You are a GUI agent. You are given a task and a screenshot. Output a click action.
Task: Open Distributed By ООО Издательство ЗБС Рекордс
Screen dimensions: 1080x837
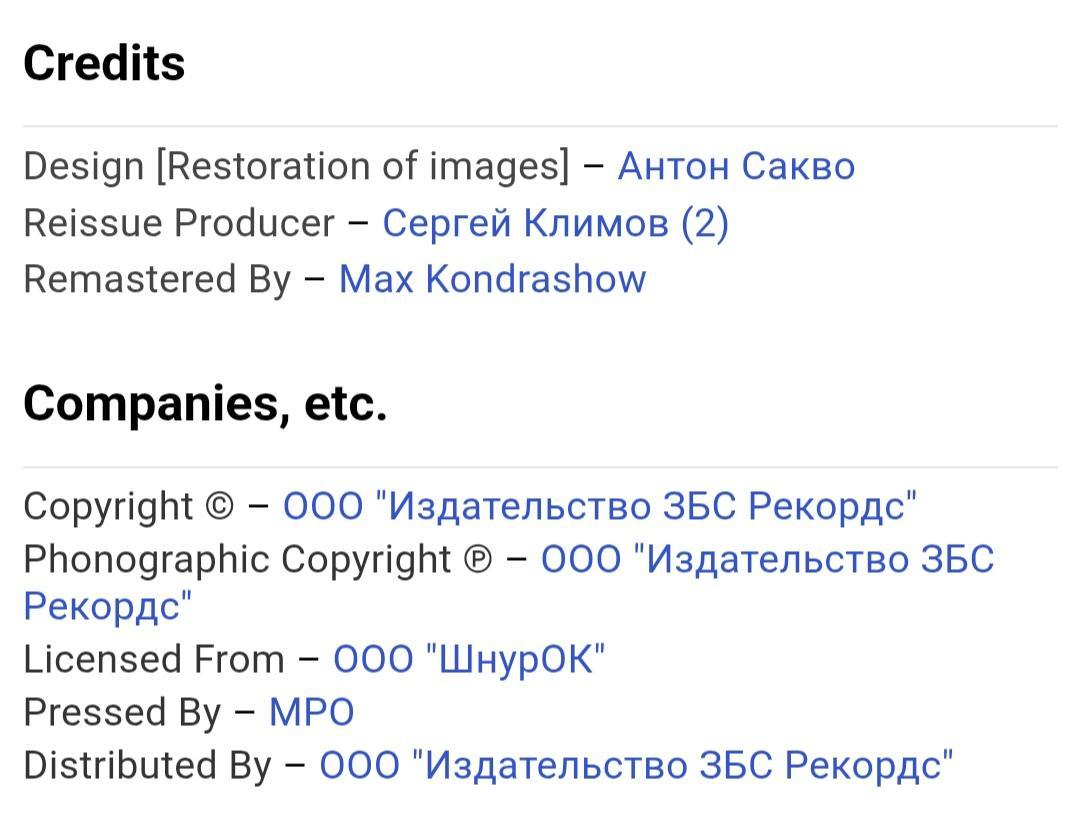coord(636,765)
